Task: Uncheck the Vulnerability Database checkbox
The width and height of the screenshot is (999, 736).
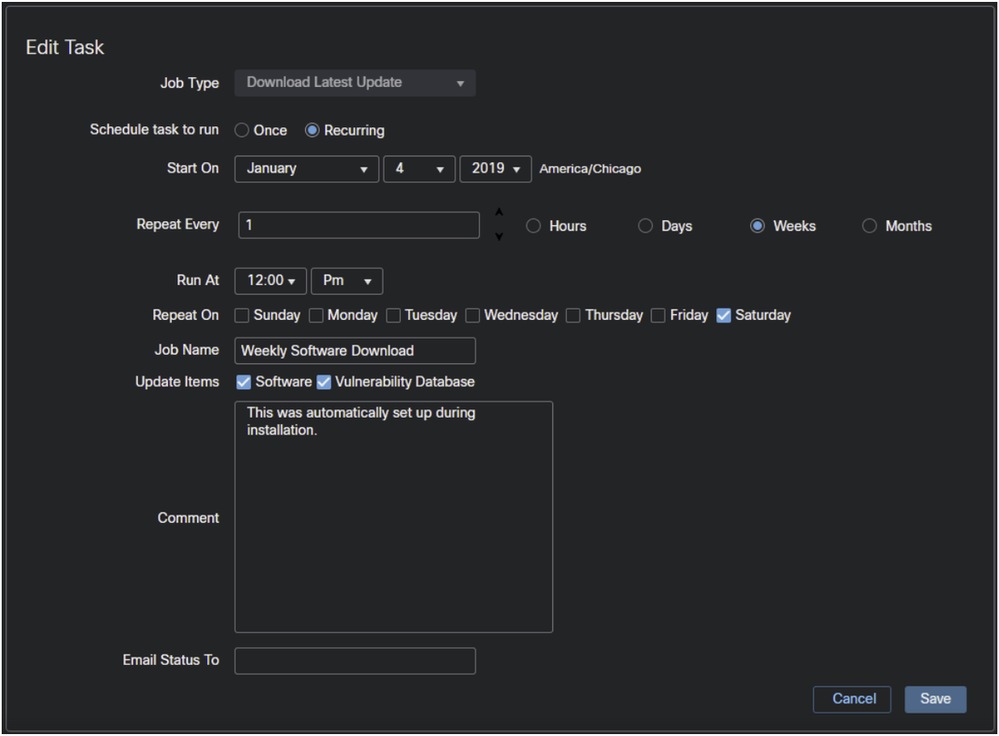Action: [324, 382]
